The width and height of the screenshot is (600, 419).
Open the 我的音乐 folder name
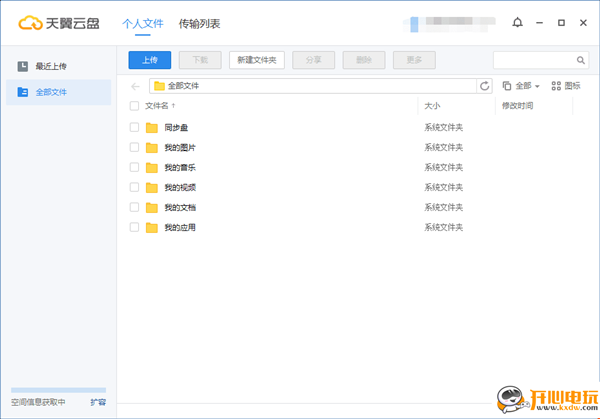tap(180, 167)
